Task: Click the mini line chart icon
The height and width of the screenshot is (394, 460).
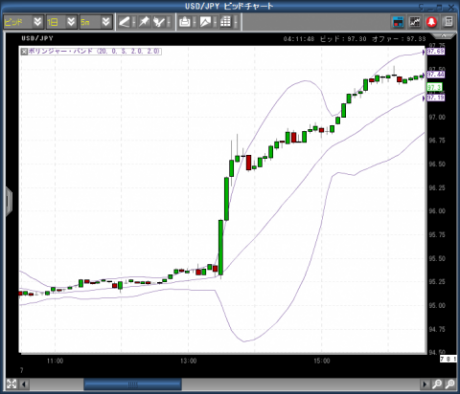Action: [415, 22]
